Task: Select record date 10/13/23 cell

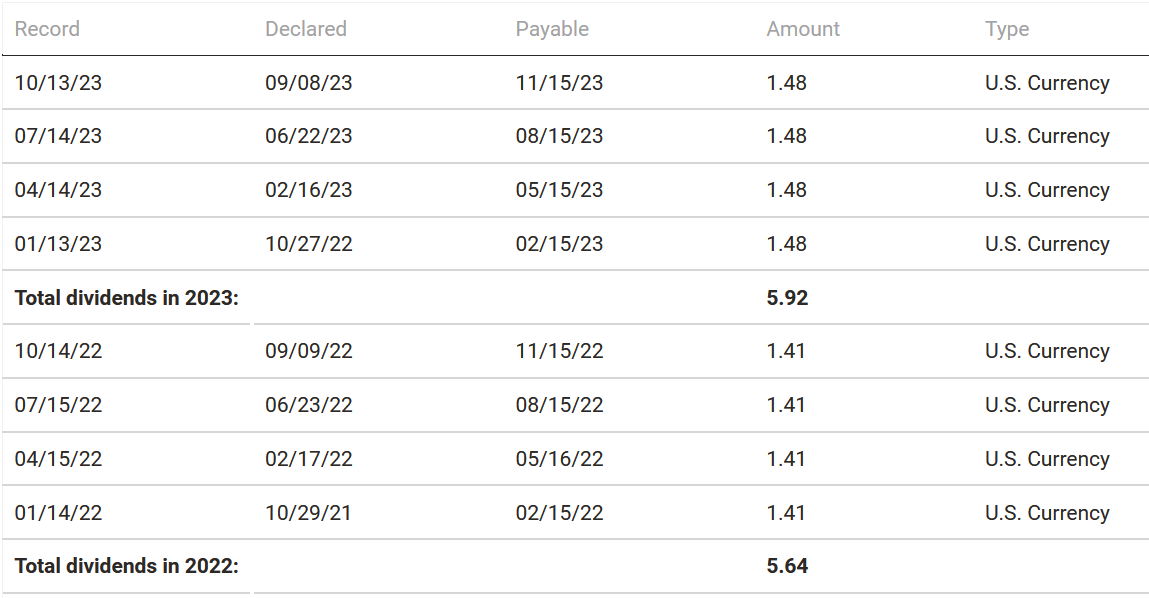Action: coord(58,83)
